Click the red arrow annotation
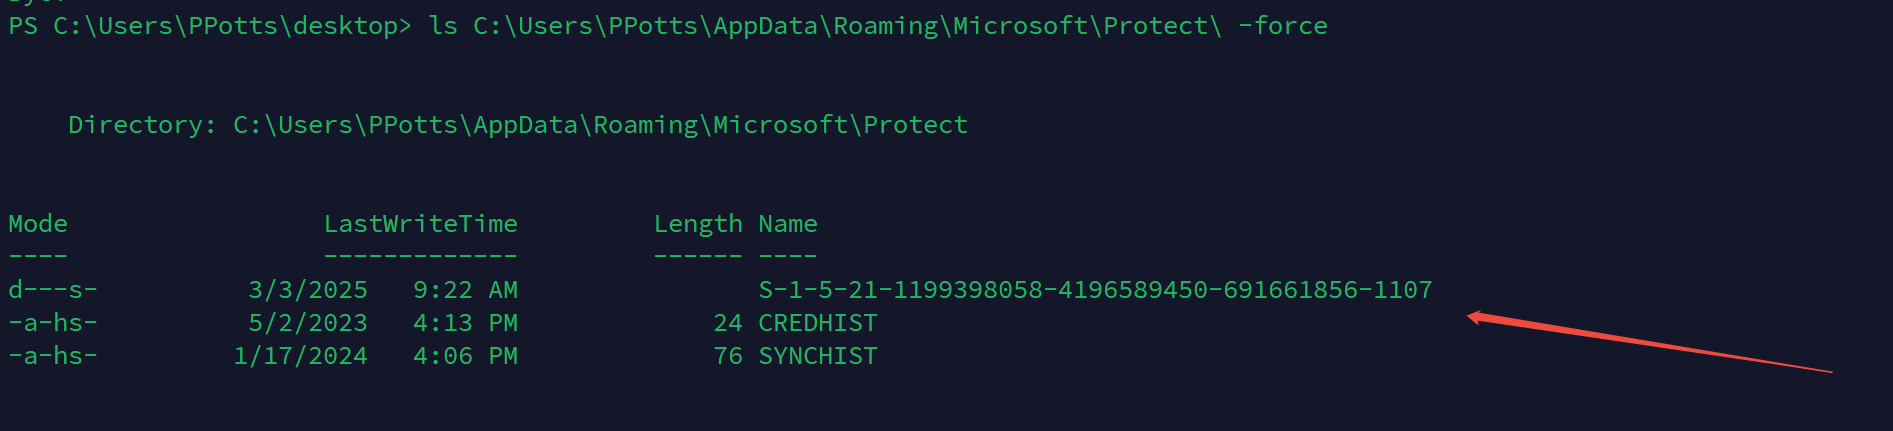The width and height of the screenshot is (1893, 431). pyautogui.click(x=1648, y=345)
